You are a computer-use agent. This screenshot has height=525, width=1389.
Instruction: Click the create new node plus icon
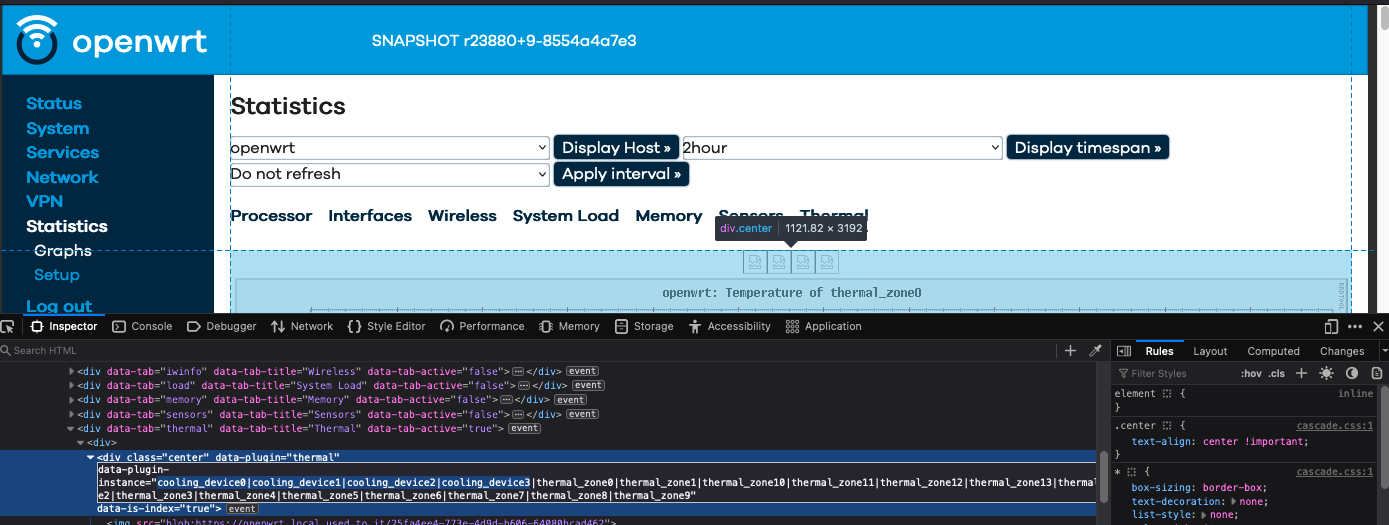tap(1070, 351)
